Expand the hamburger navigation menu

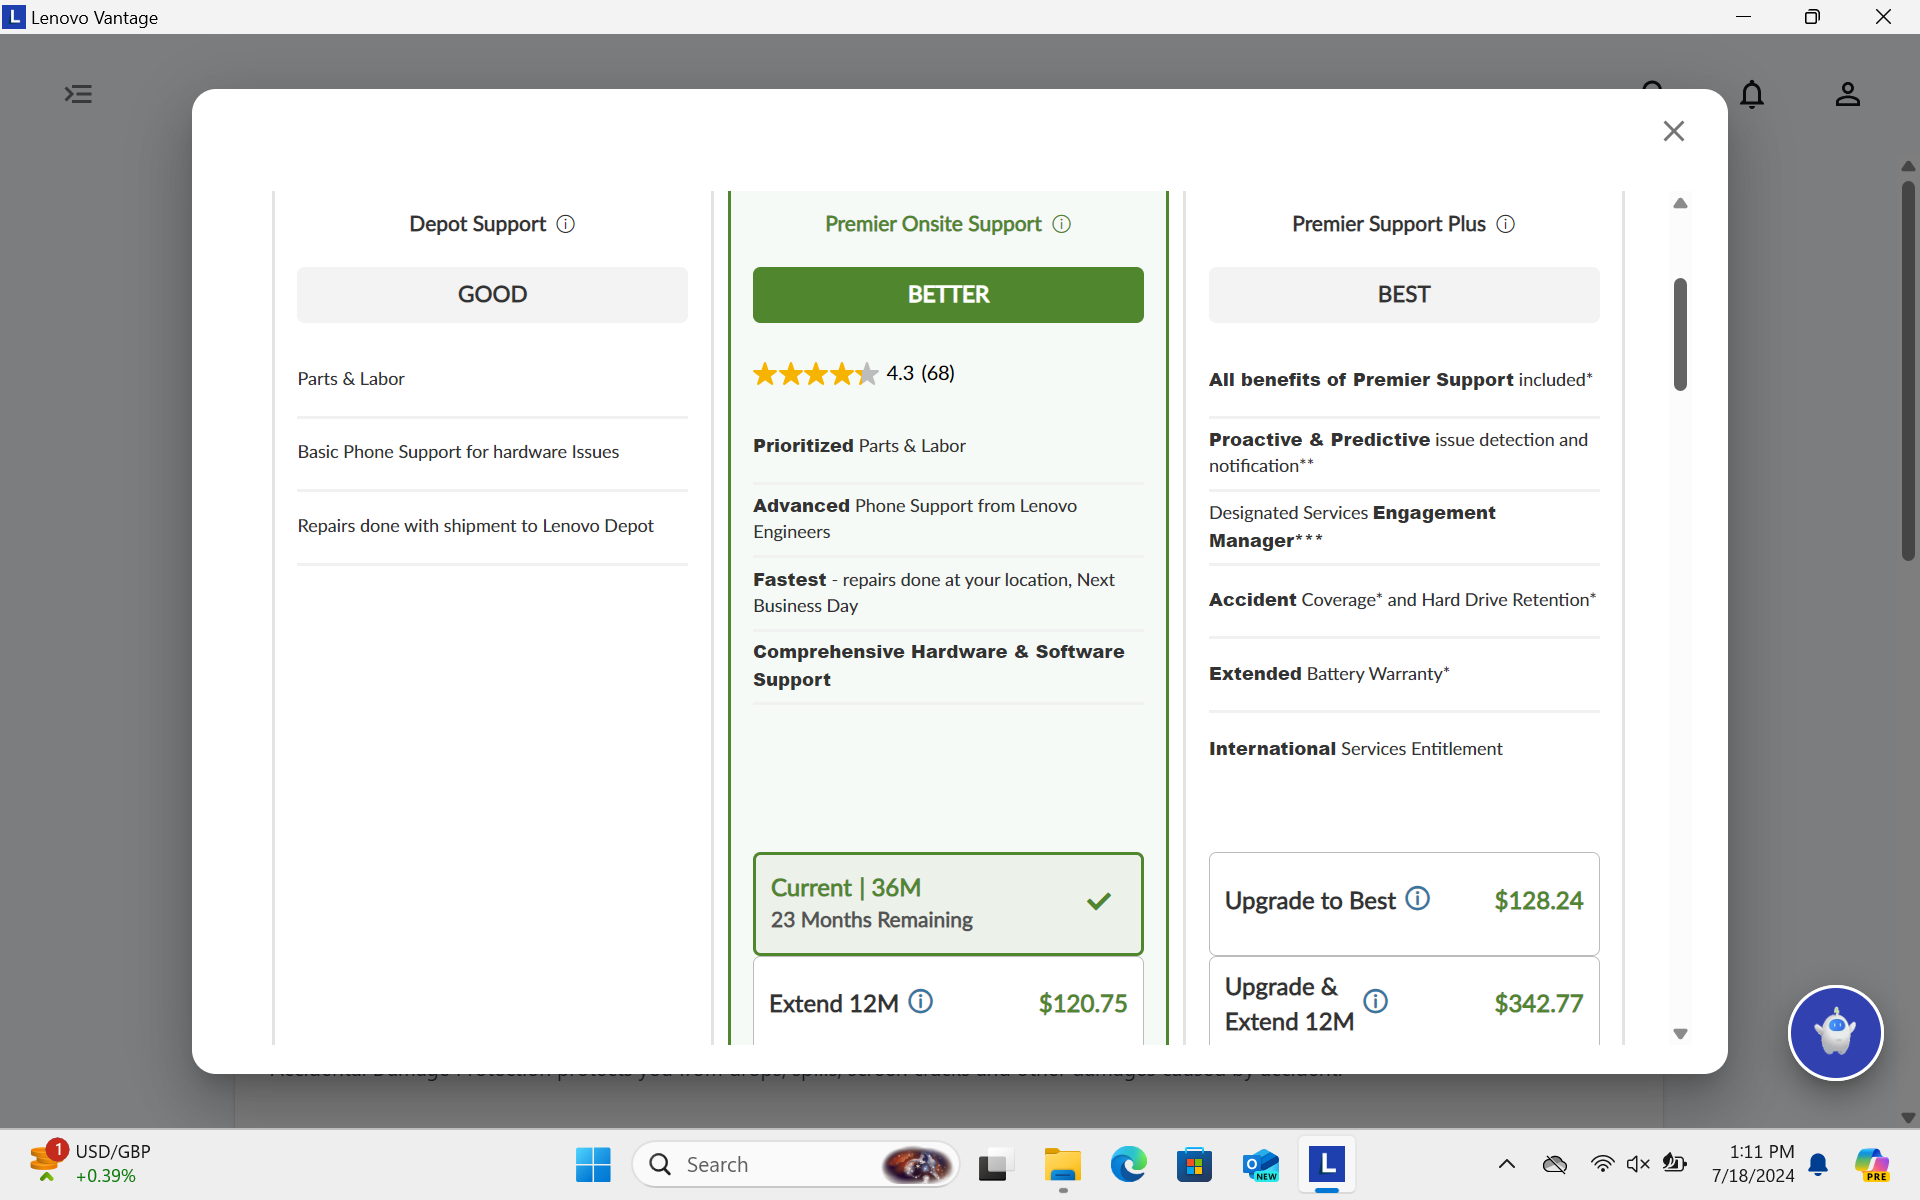(78, 94)
